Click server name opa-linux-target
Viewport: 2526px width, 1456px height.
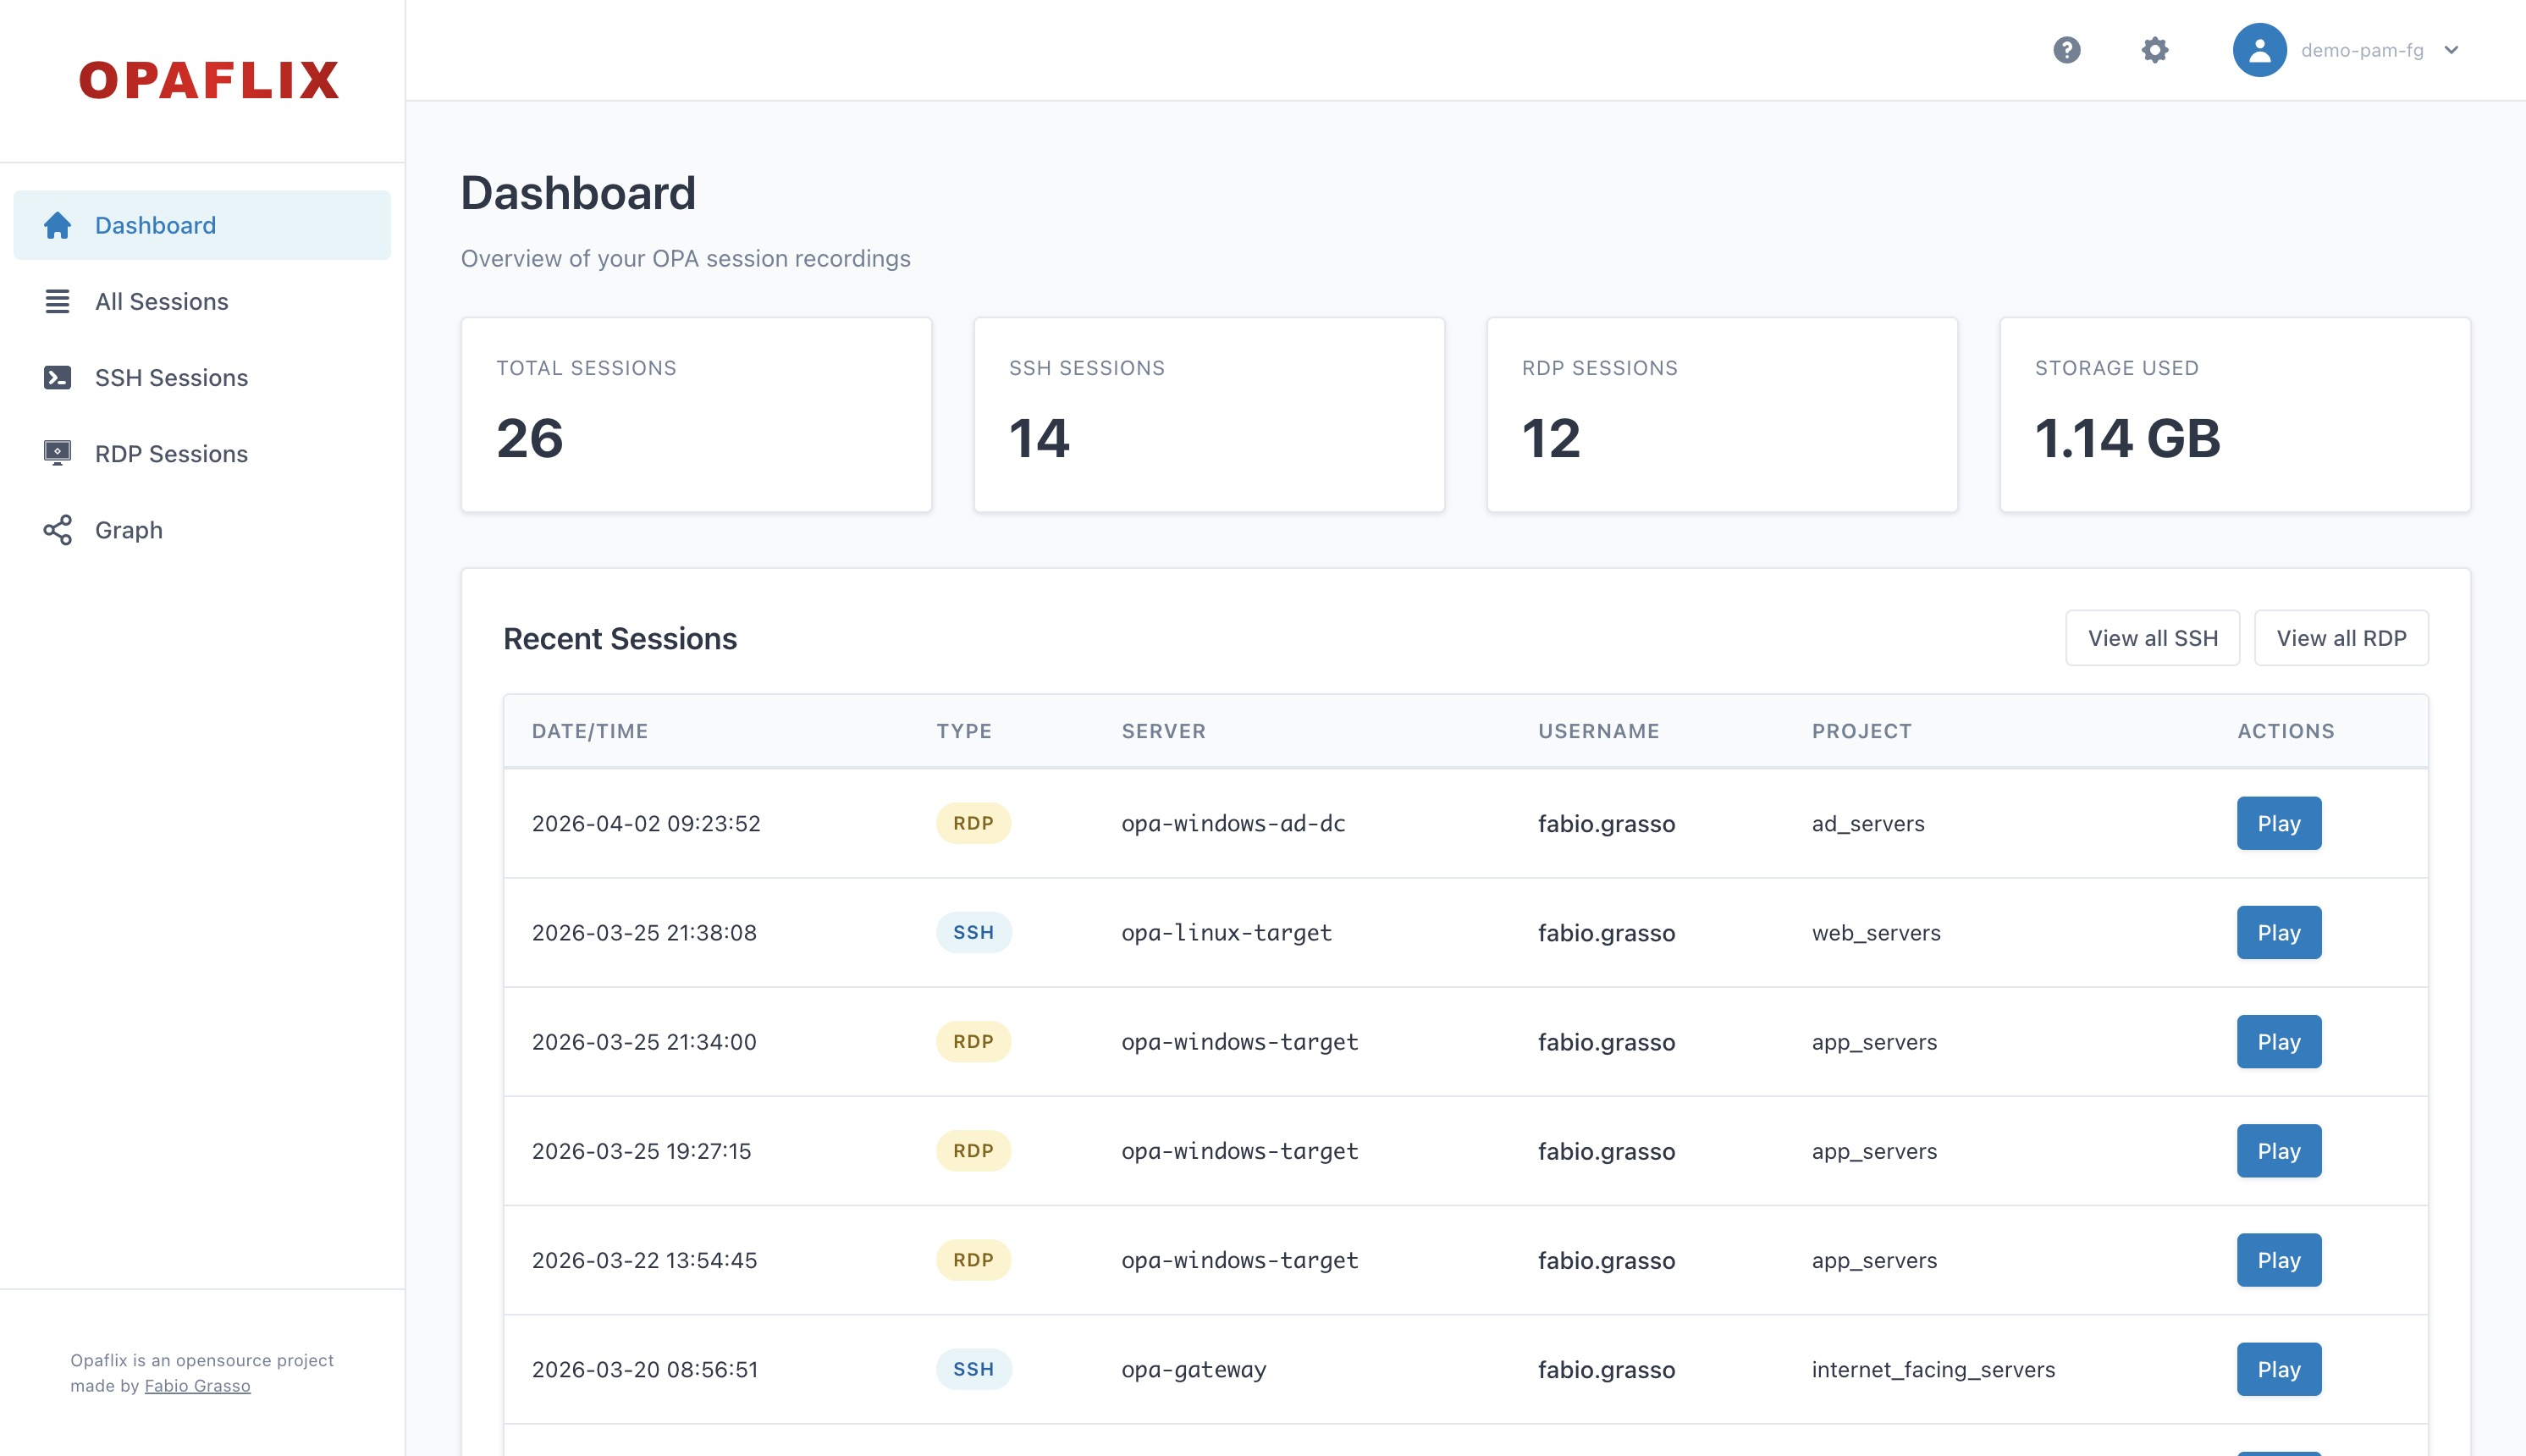(x=1226, y=932)
